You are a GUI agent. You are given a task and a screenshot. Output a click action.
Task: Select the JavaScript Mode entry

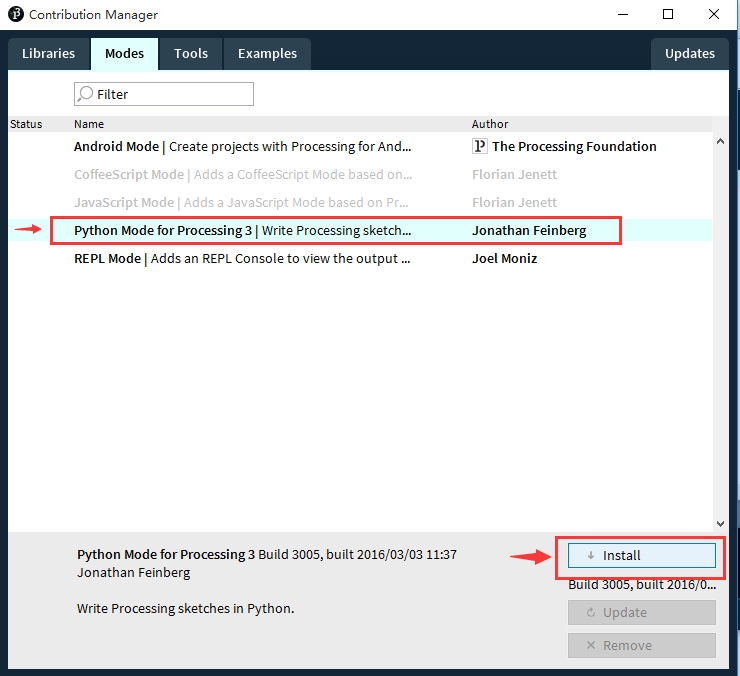(360, 203)
